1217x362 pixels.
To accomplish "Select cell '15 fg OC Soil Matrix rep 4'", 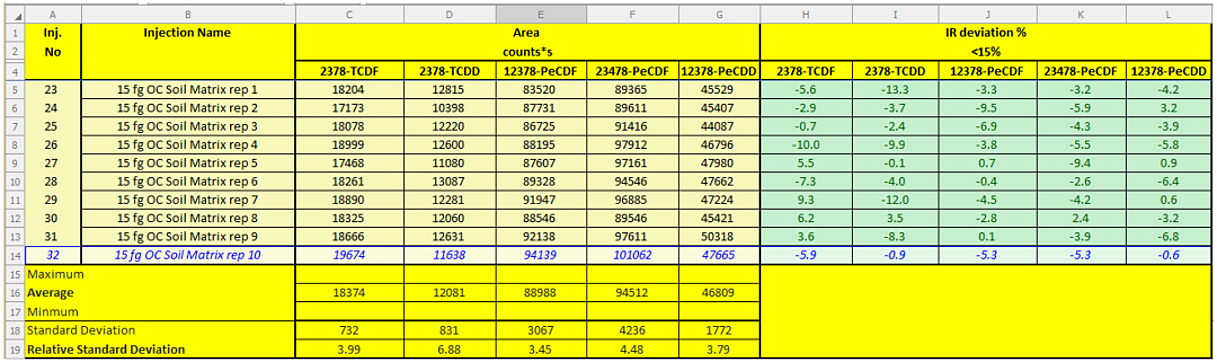I will click(x=187, y=144).
